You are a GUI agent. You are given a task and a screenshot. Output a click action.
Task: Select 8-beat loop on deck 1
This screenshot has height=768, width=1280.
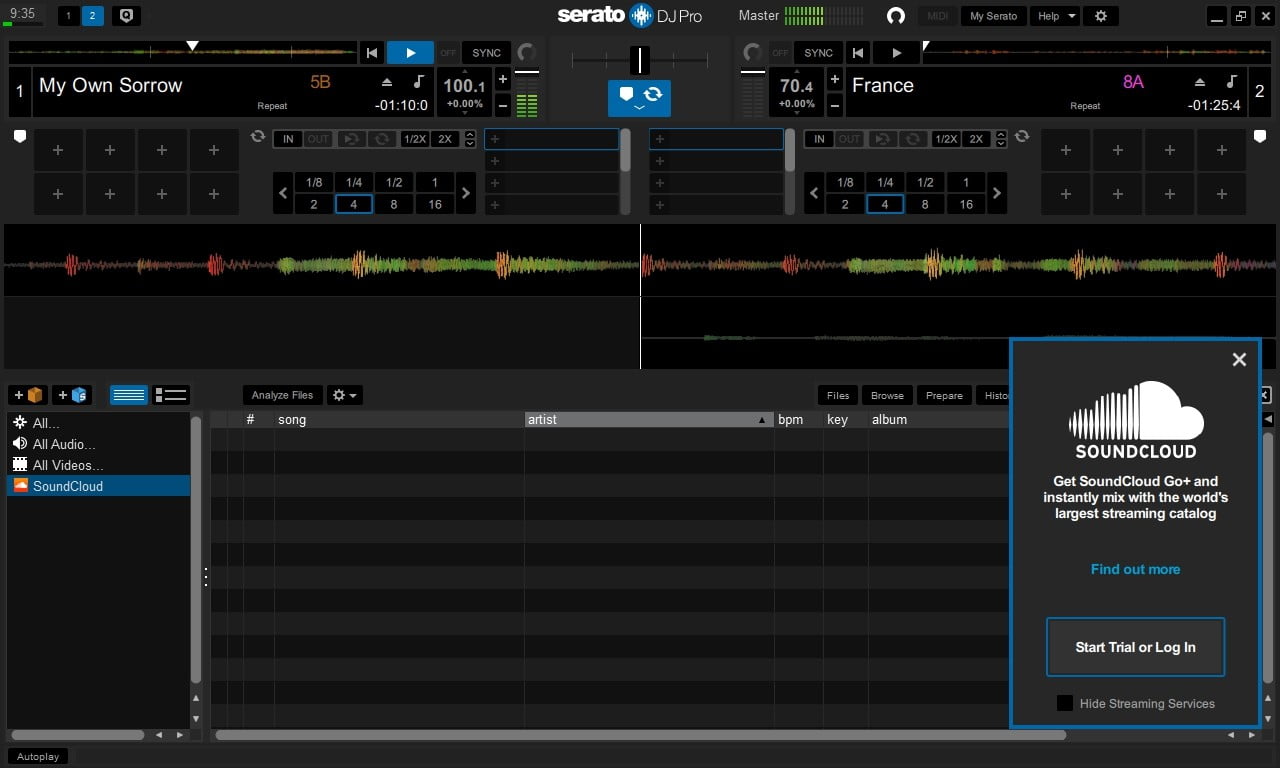click(394, 204)
